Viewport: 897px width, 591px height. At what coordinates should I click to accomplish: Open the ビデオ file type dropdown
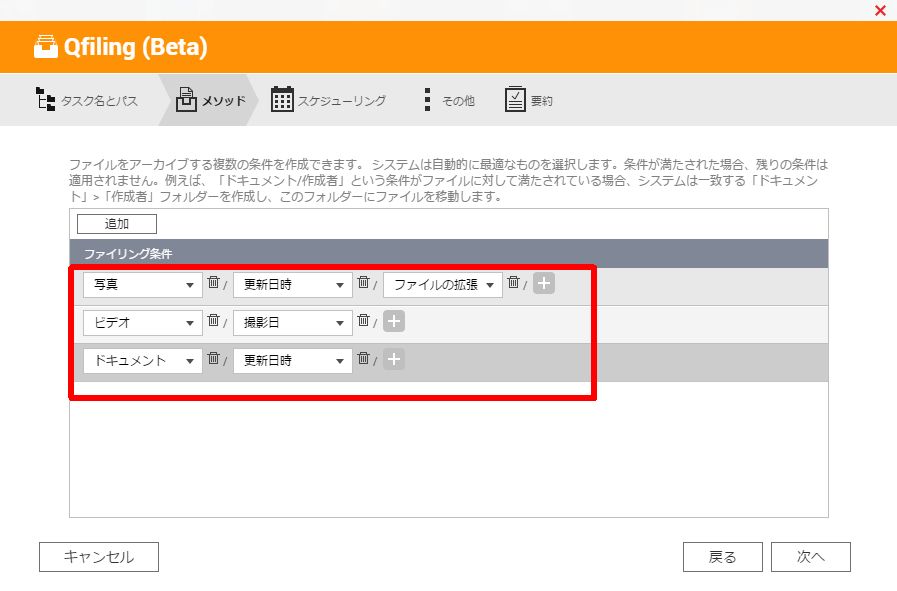[143, 323]
